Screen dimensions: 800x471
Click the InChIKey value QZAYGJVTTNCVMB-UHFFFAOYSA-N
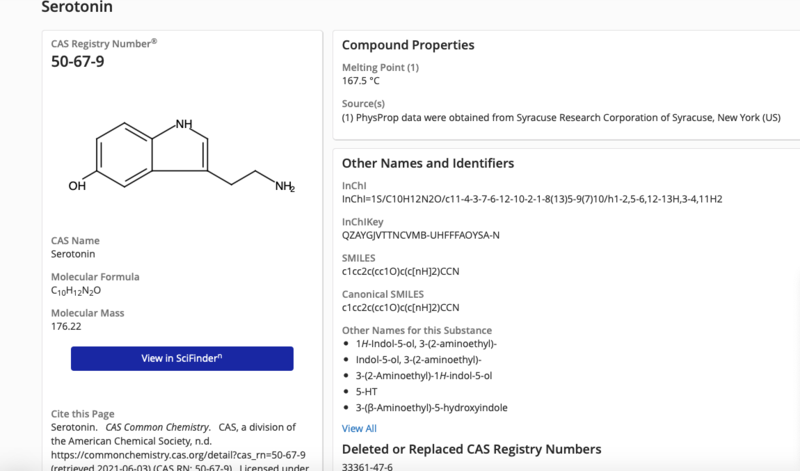(420, 235)
